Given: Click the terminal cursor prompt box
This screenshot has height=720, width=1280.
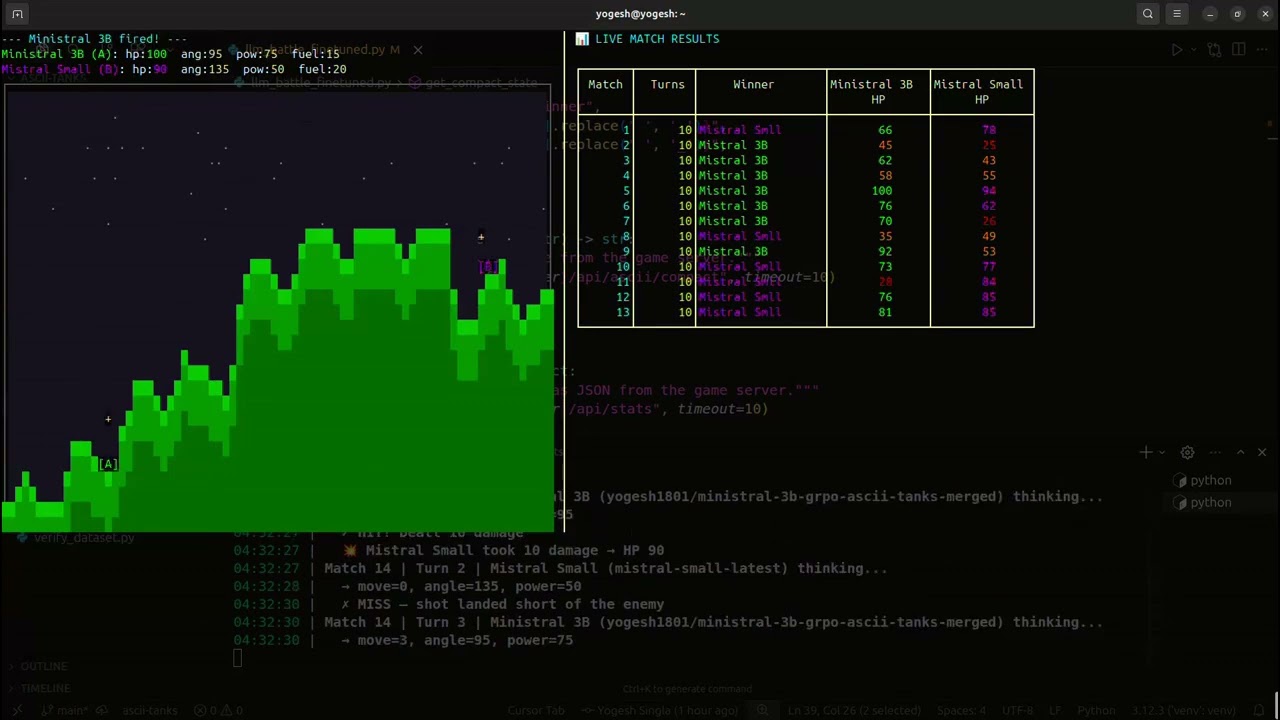Looking at the screenshot, I should pos(237,658).
